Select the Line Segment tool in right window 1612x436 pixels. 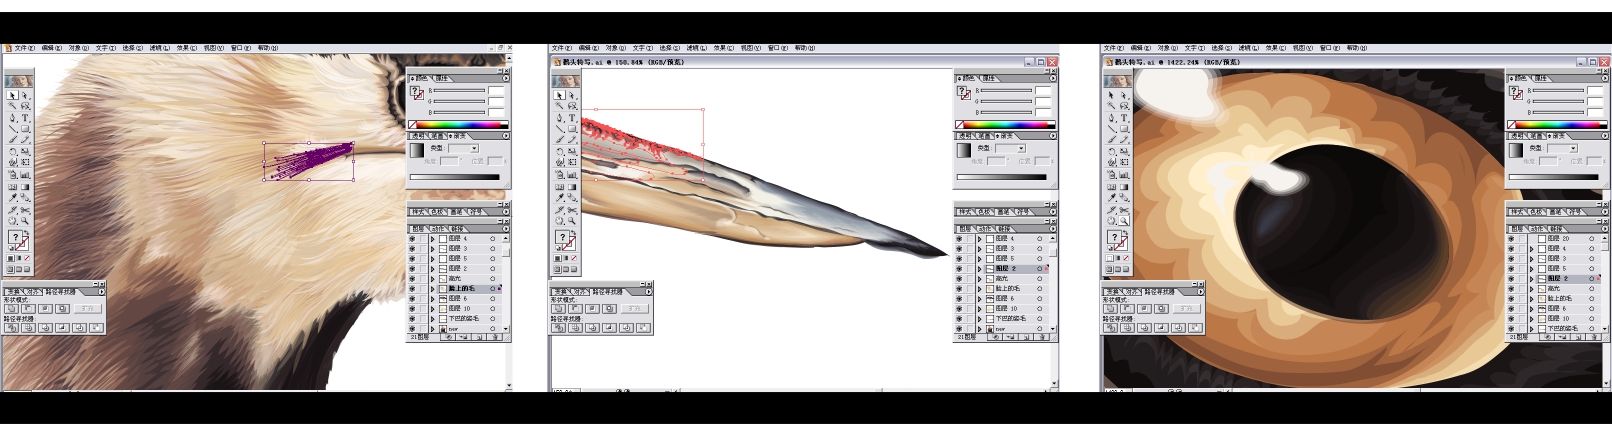tap(1111, 129)
